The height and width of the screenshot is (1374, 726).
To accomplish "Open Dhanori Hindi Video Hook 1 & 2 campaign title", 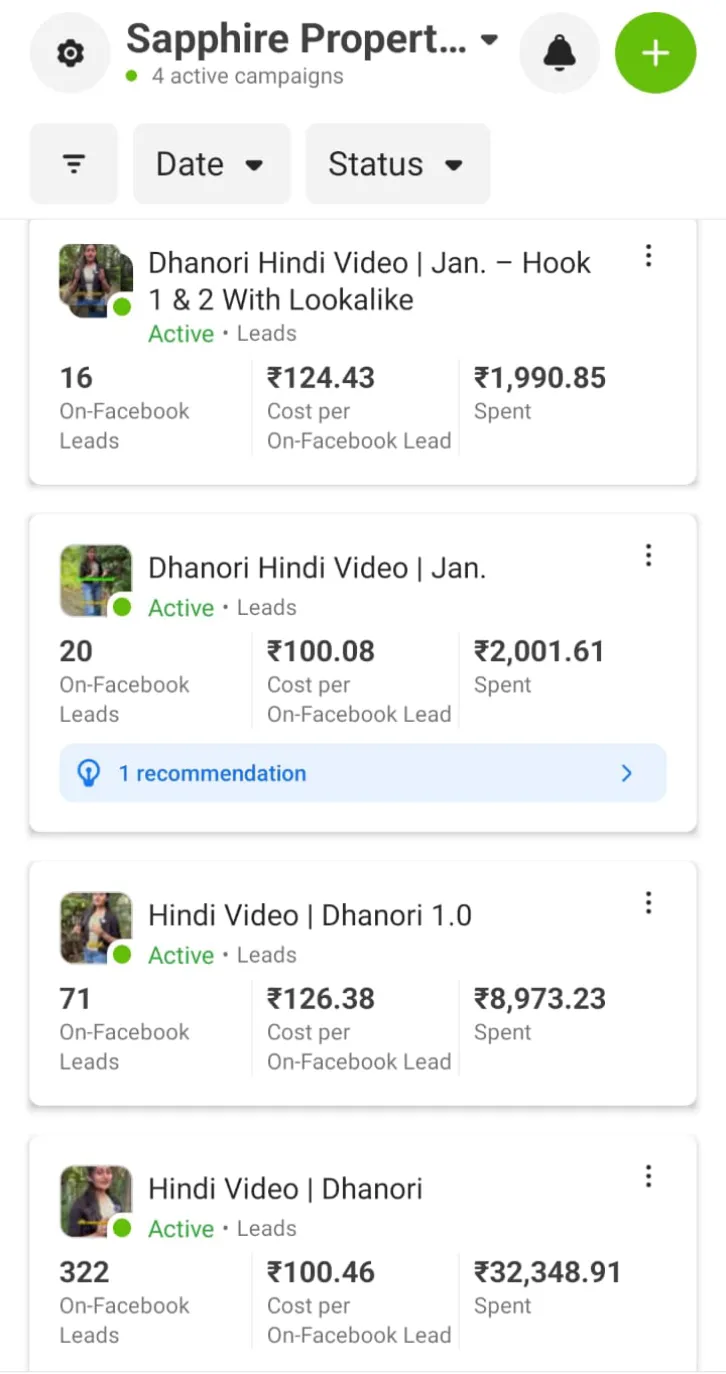I will [x=369, y=281].
